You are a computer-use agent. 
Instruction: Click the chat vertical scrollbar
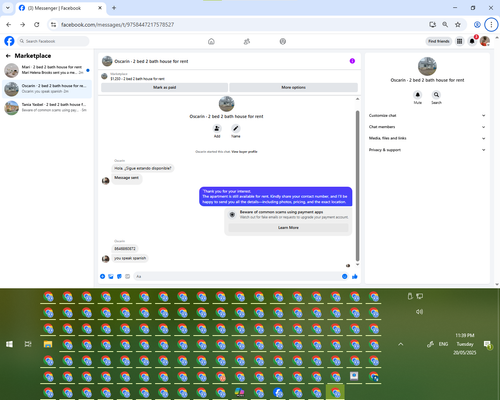coord(357,186)
